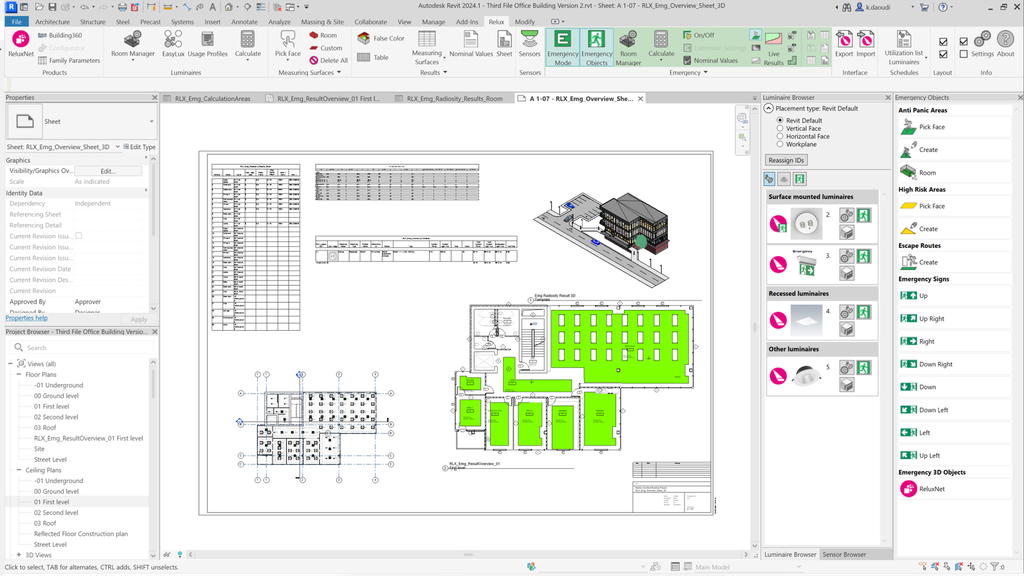
Task: Open Emergency Room Manager
Action: (628, 47)
